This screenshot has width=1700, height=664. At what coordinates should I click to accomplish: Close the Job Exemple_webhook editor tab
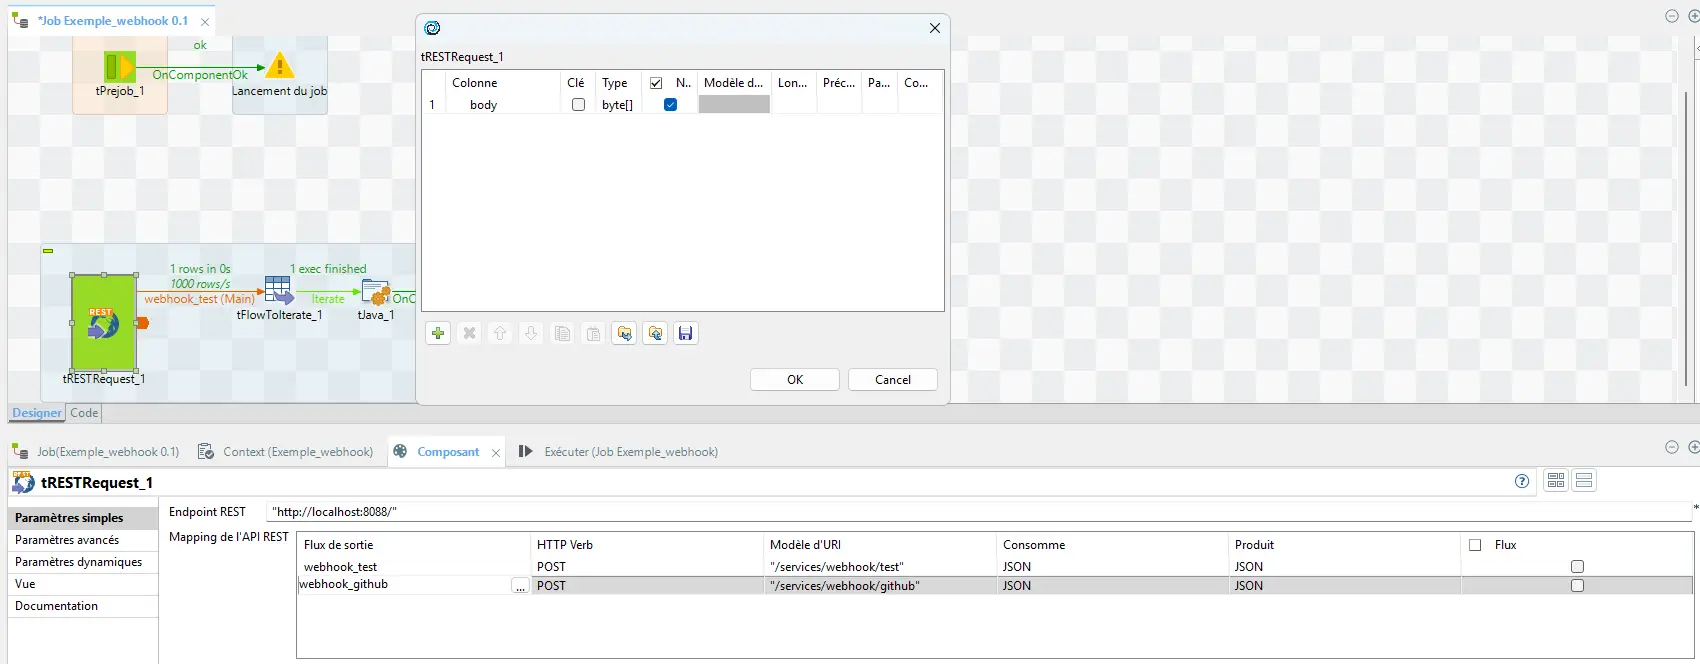coord(205,21)
